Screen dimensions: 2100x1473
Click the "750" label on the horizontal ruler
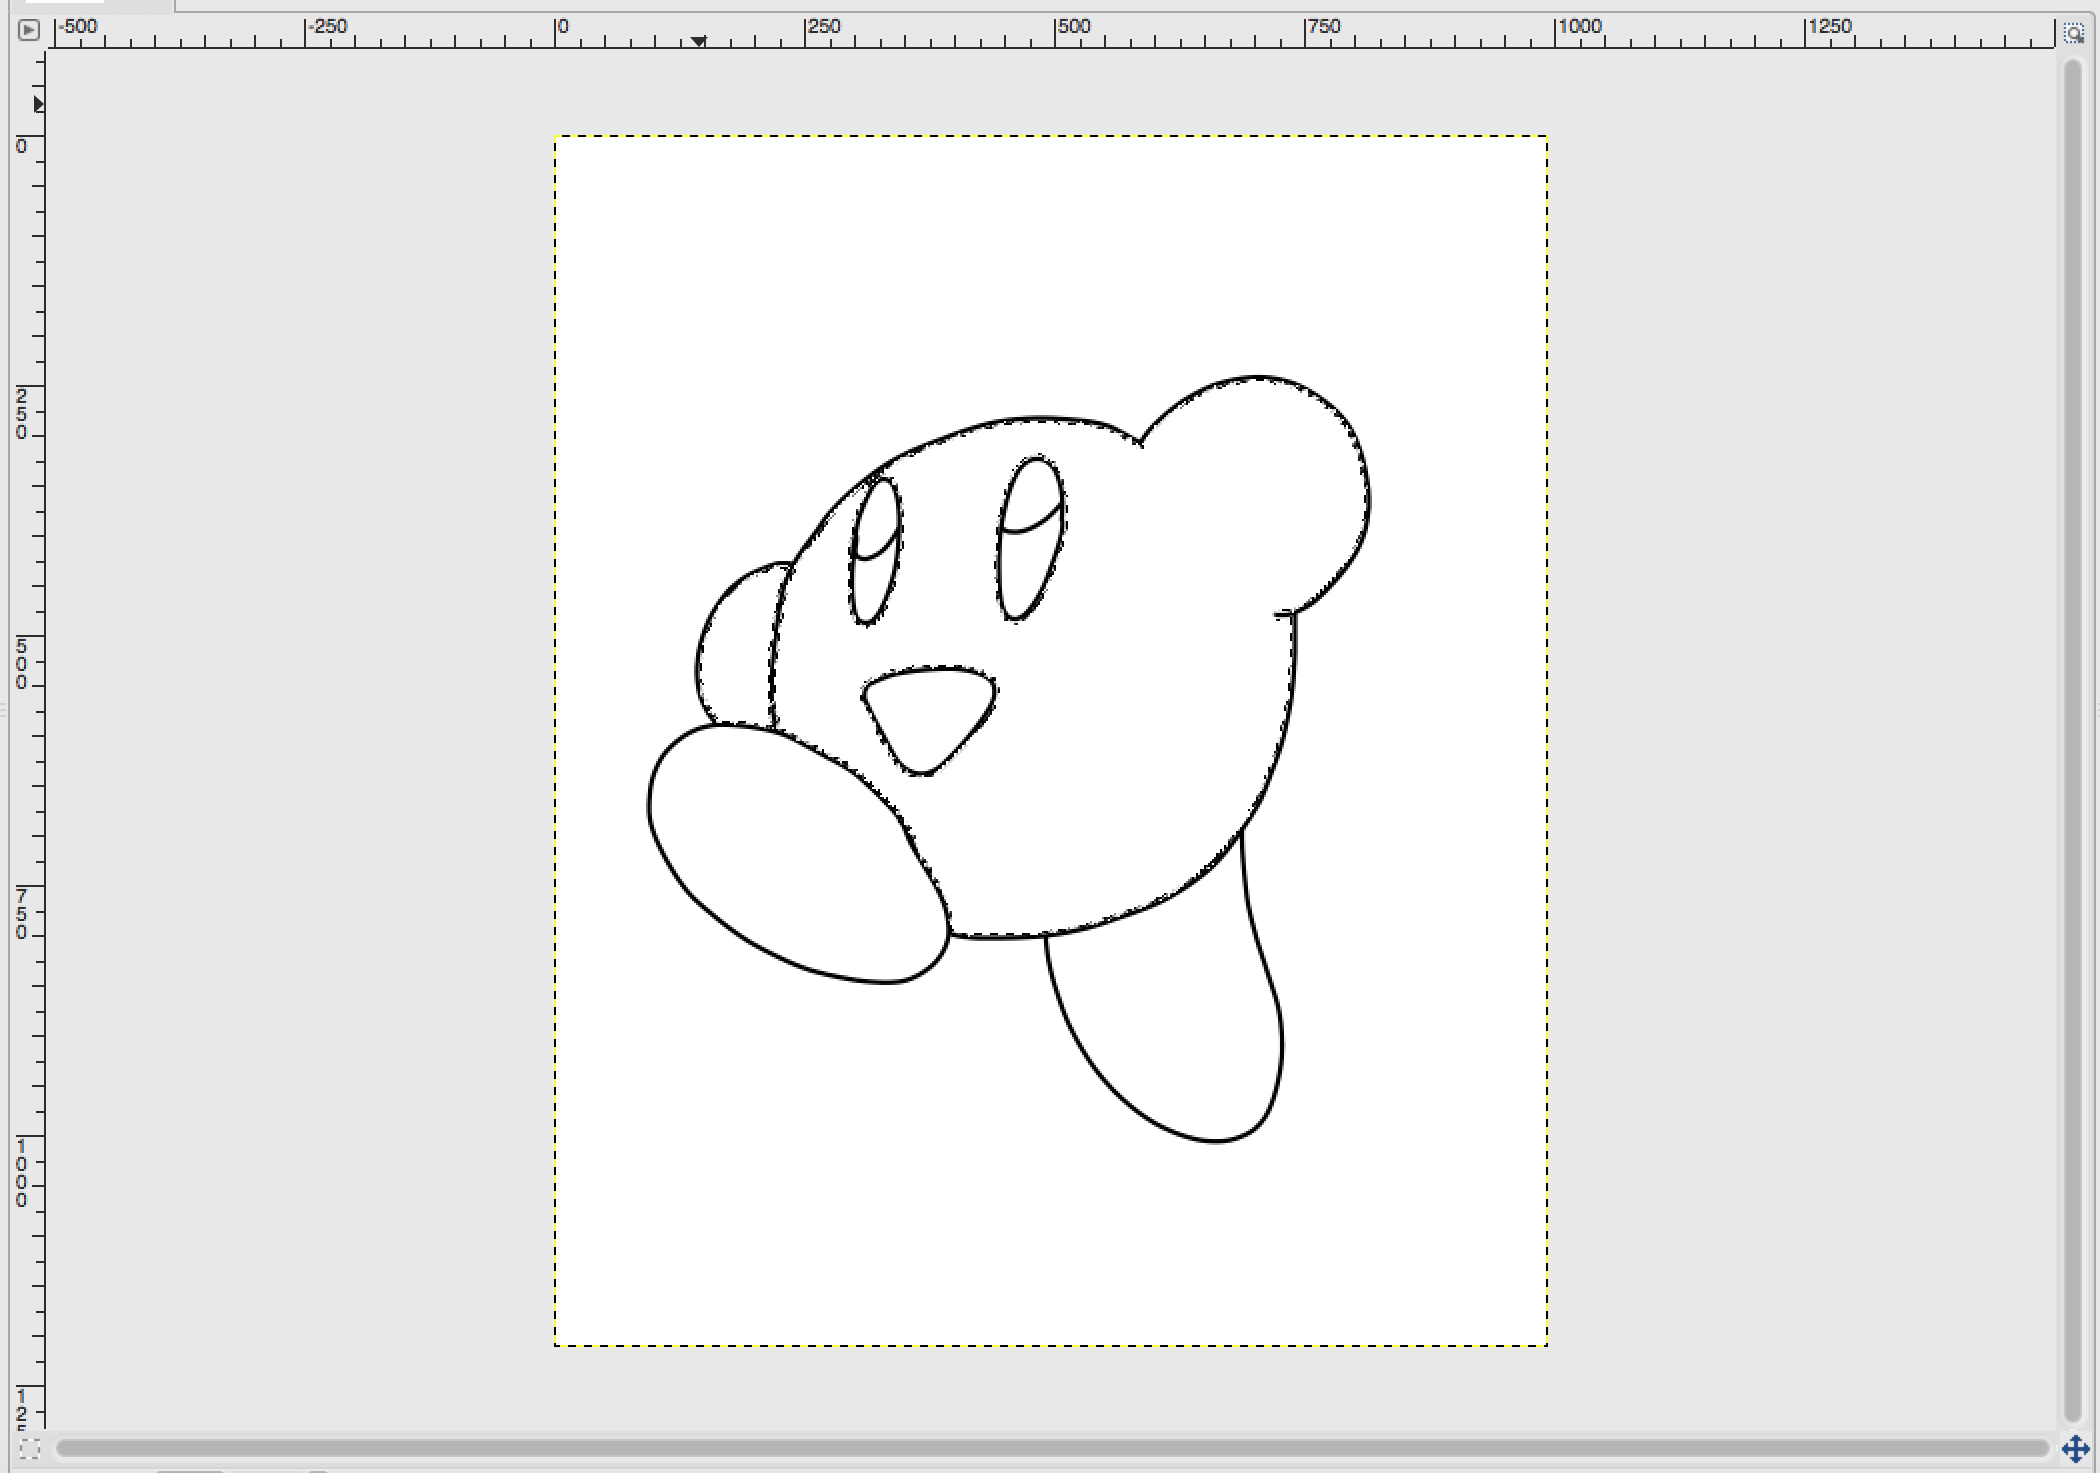click(x=1324, y=26)
